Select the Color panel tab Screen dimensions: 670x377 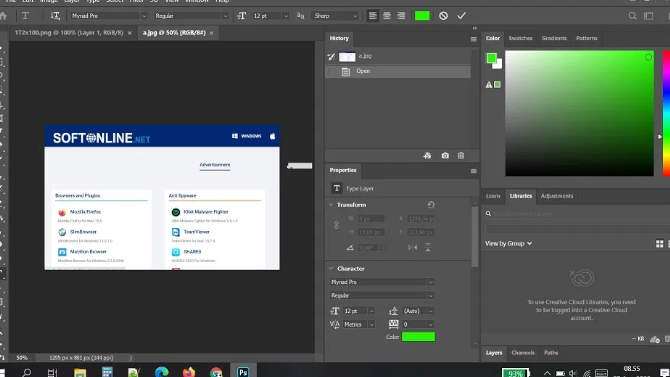point(493,38)
